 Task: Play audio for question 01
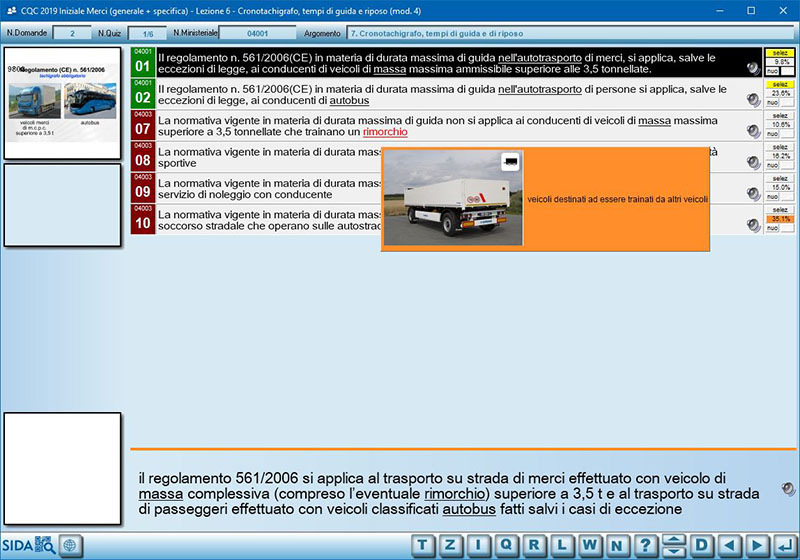(753, 68)
